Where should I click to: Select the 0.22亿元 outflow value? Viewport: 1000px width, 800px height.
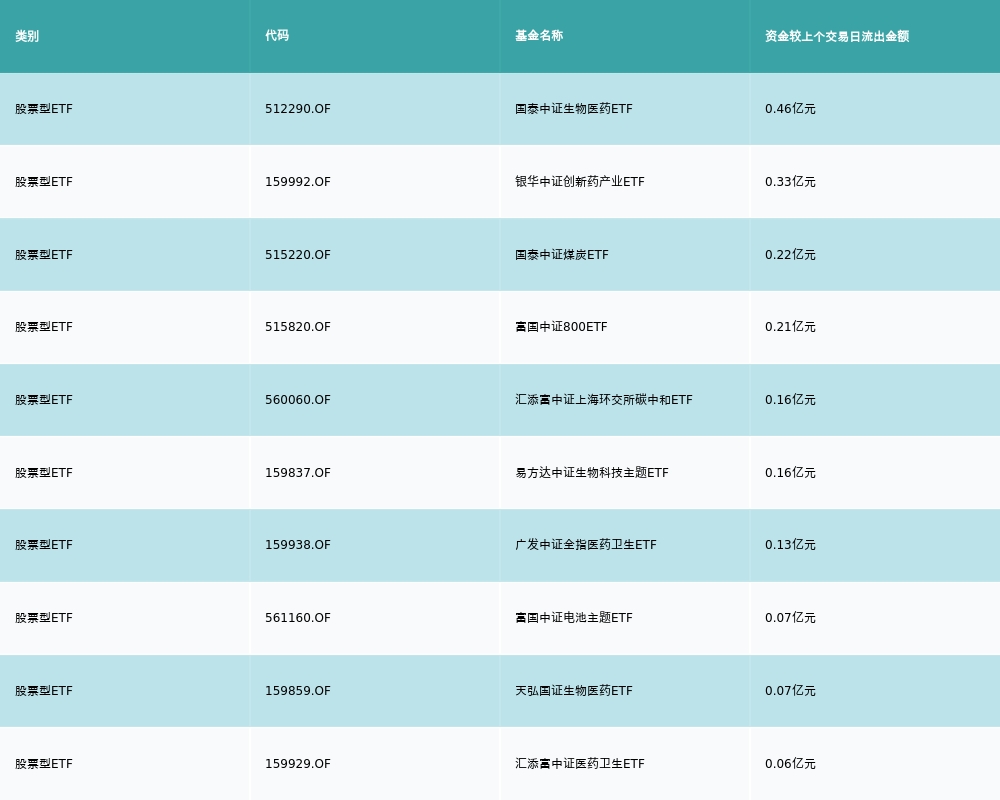tap(790, 255)
